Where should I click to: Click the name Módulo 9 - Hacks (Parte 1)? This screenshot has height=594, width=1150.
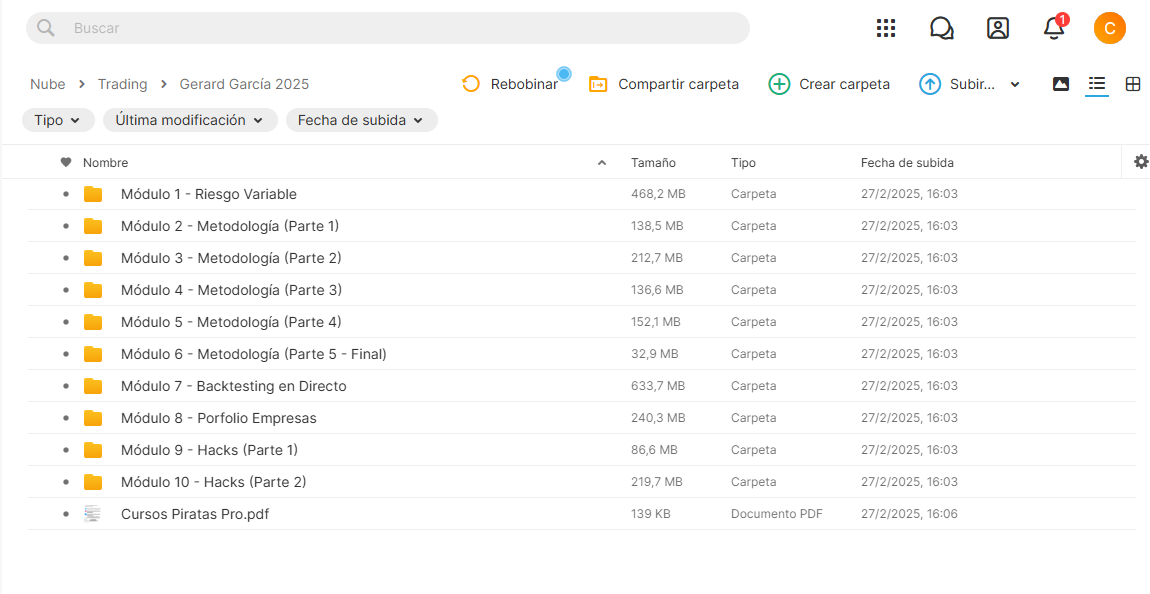point(210,450)
